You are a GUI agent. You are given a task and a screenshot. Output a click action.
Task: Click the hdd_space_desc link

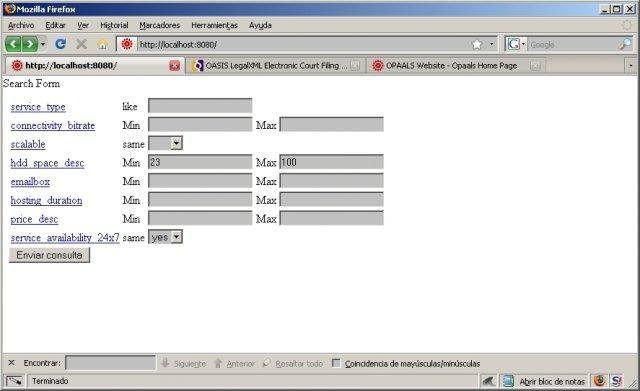47,163
